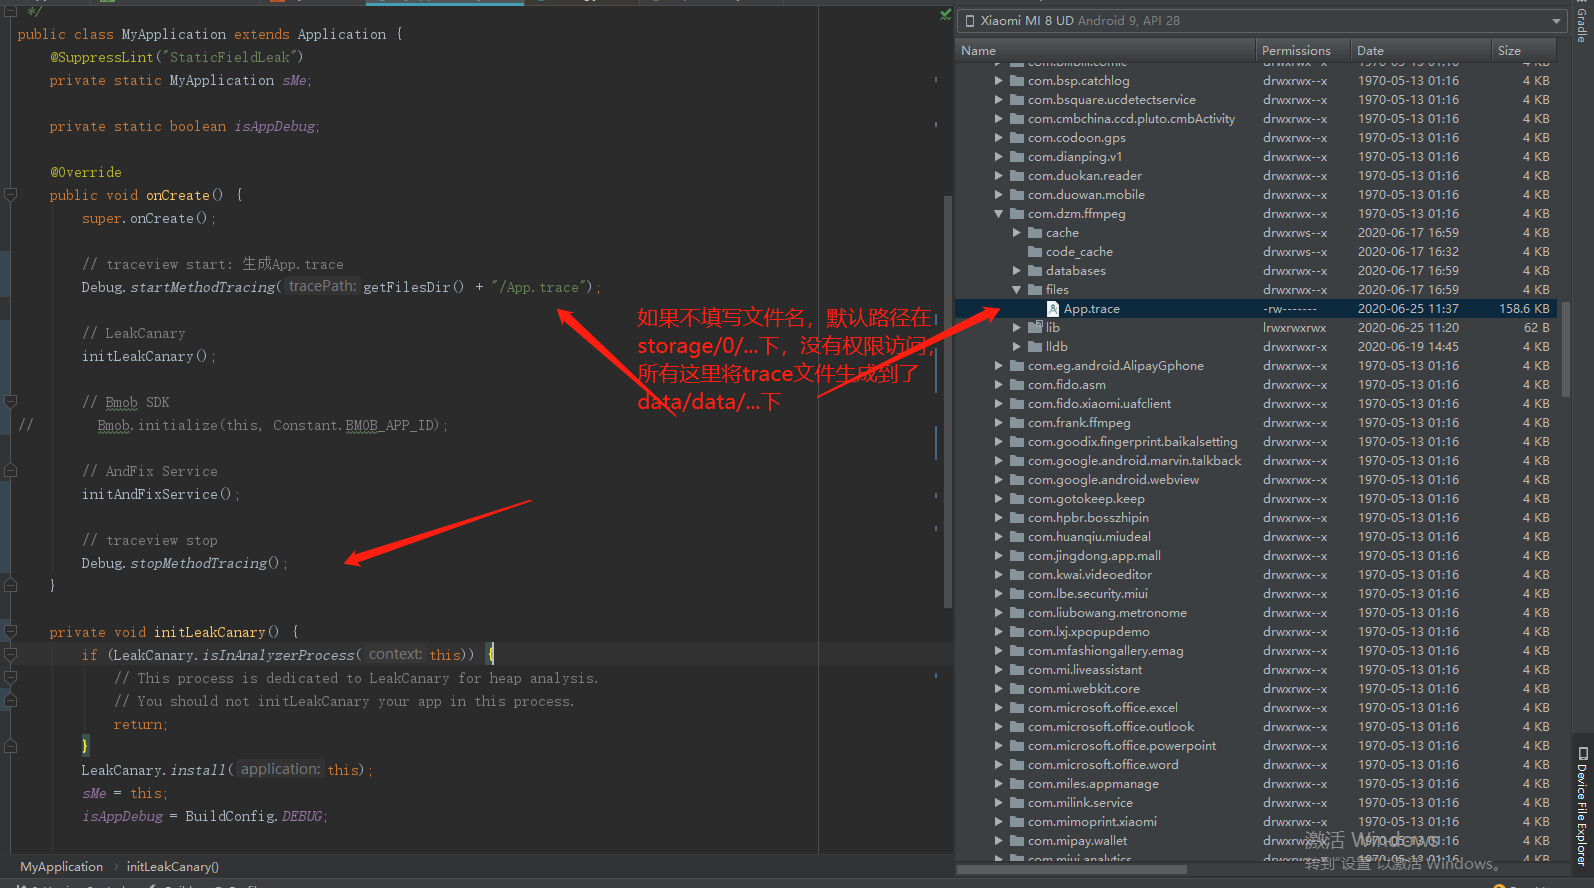The height and width of the screenshot is (888, 1594).
Task: Sort files by the Name column header
Action: 1104,50
